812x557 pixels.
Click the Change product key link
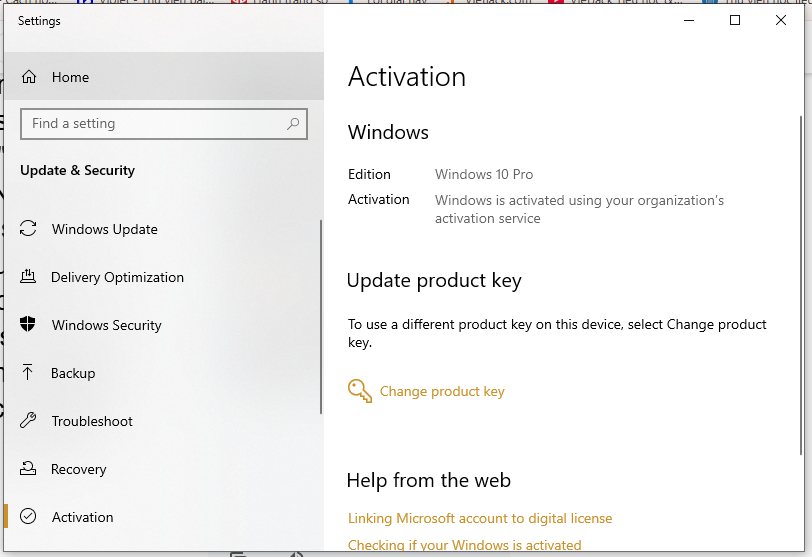[442, 392]
